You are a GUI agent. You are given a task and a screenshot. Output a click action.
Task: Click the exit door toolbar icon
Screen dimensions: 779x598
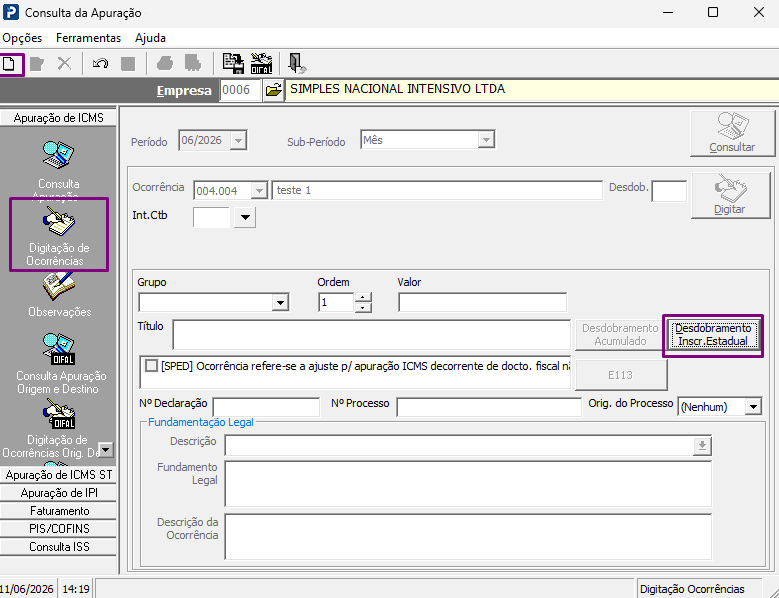(x=297, y=64)
